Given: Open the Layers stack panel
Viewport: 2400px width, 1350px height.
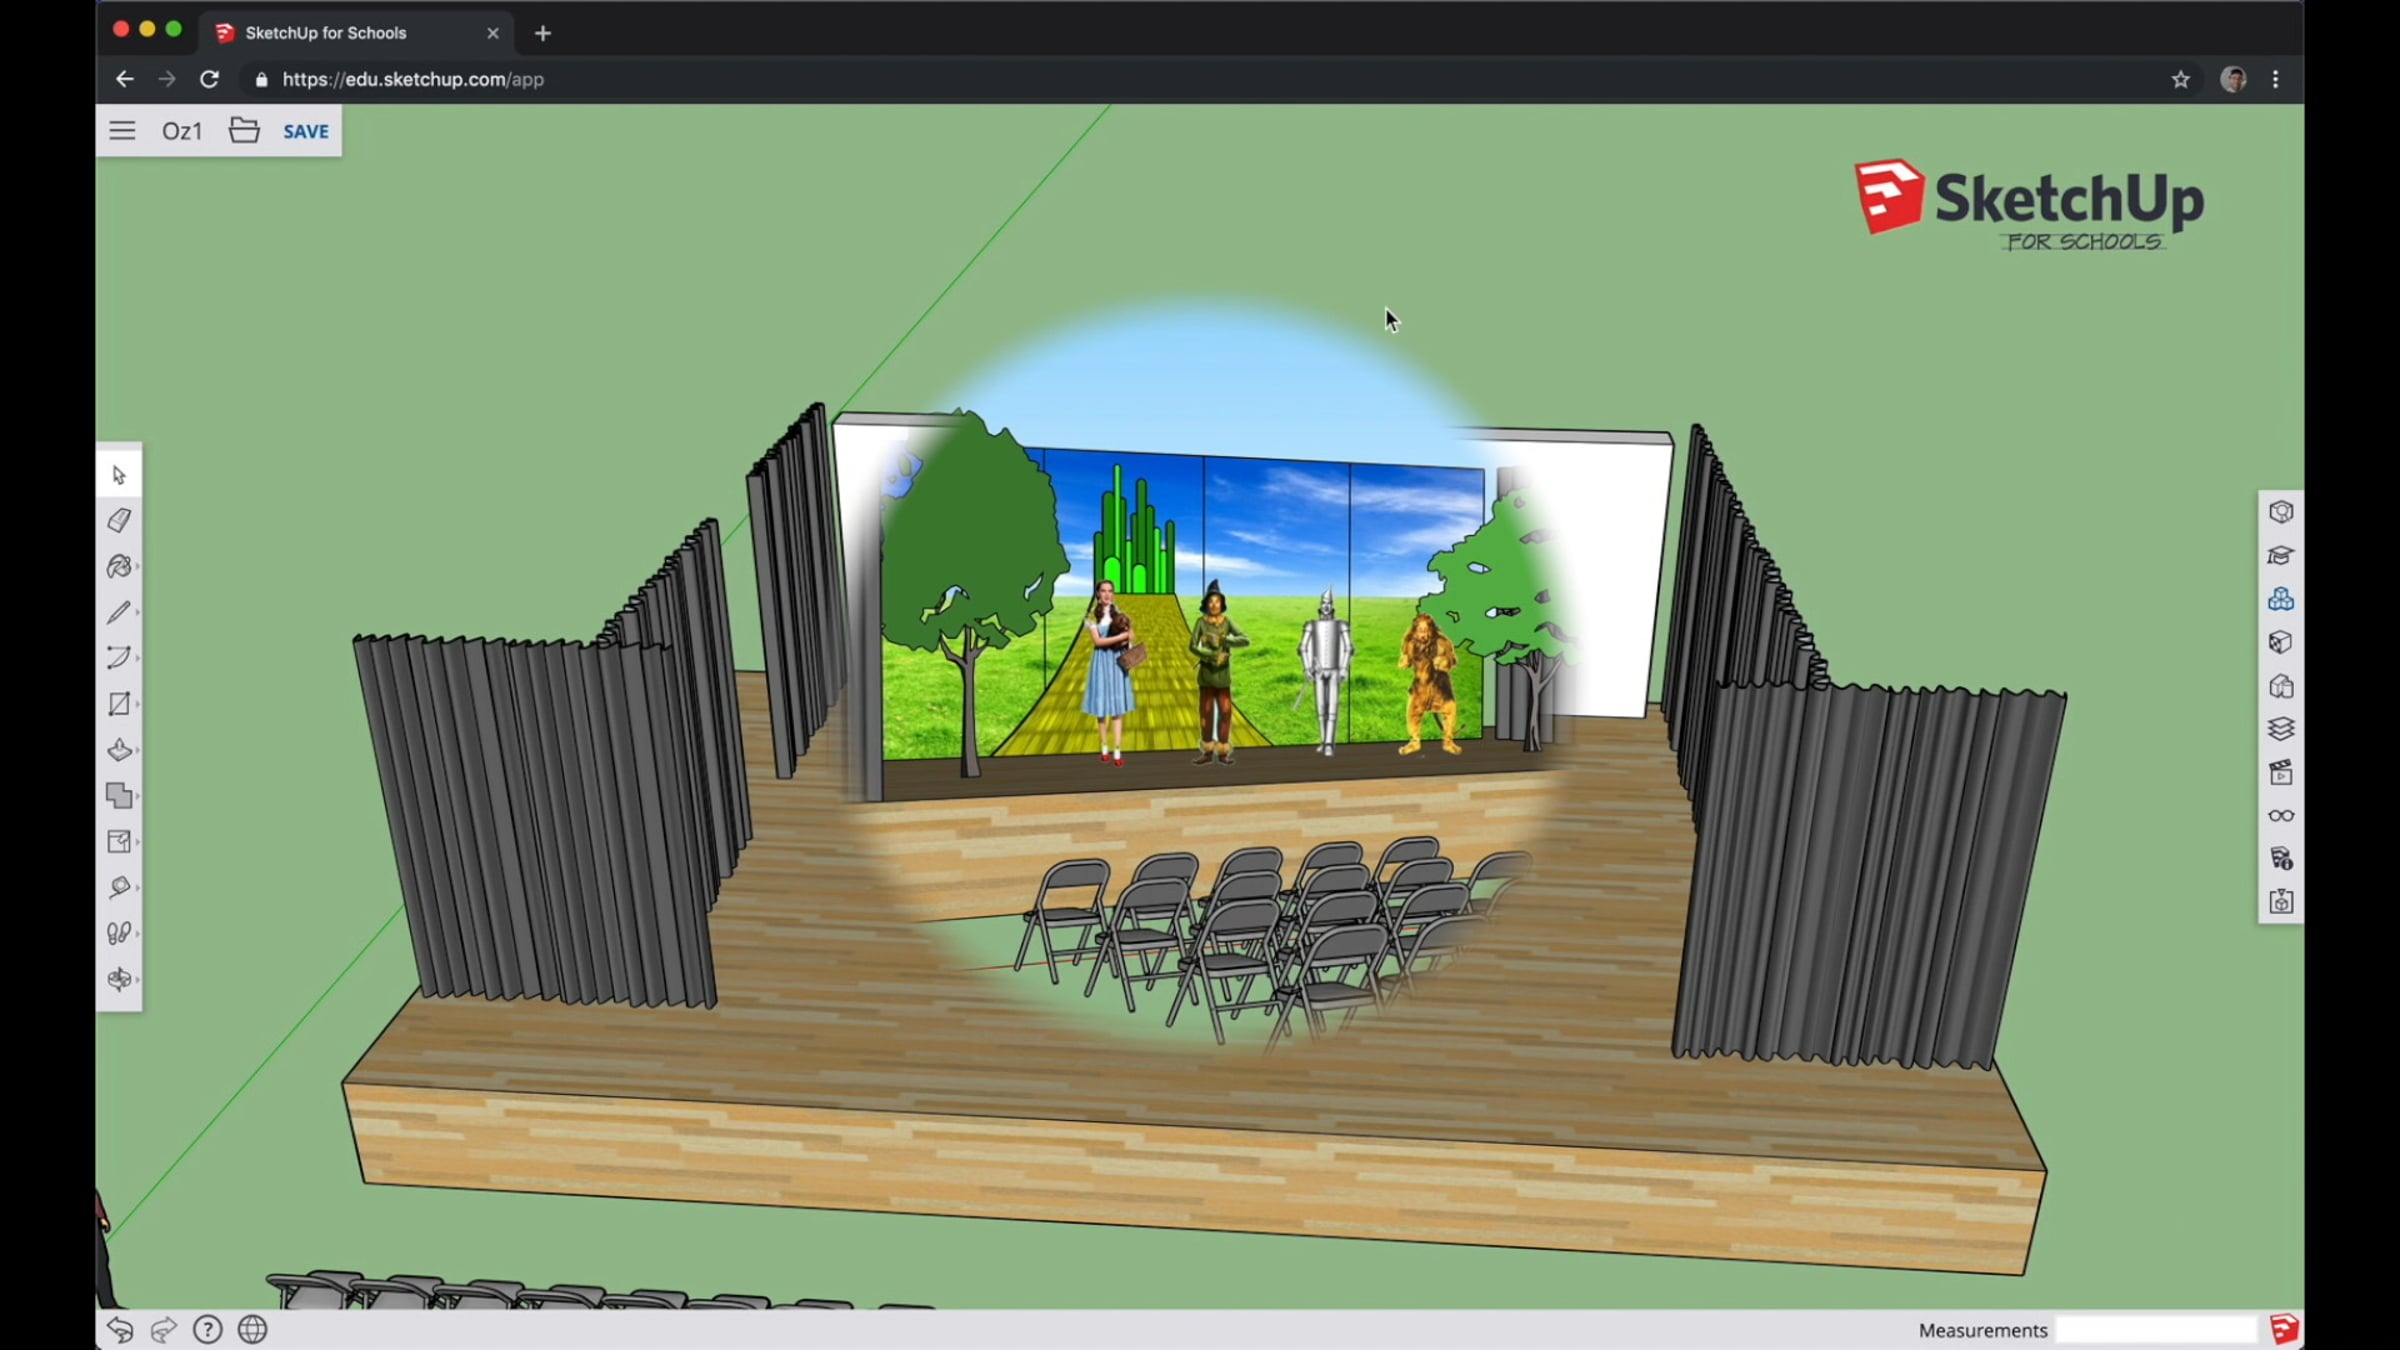Looking at the screenshot, I should [2280, 729].
